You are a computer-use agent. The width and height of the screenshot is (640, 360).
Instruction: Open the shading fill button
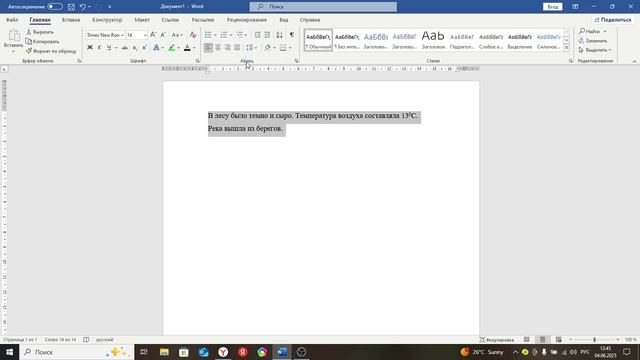point(267,48)
